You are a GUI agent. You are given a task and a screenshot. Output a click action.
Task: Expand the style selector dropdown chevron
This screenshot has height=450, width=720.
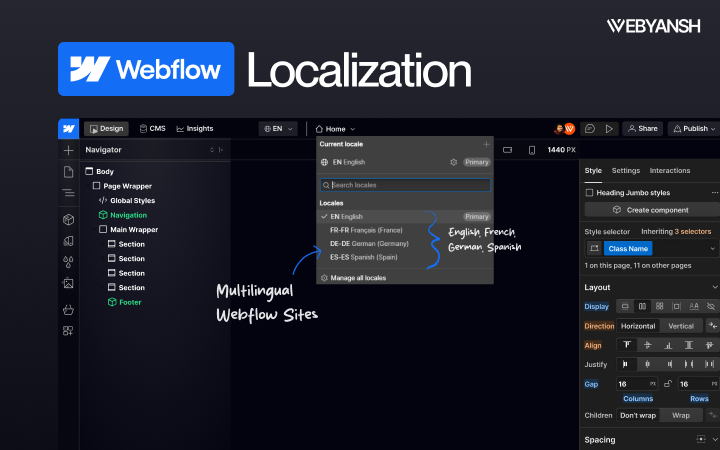712,248
